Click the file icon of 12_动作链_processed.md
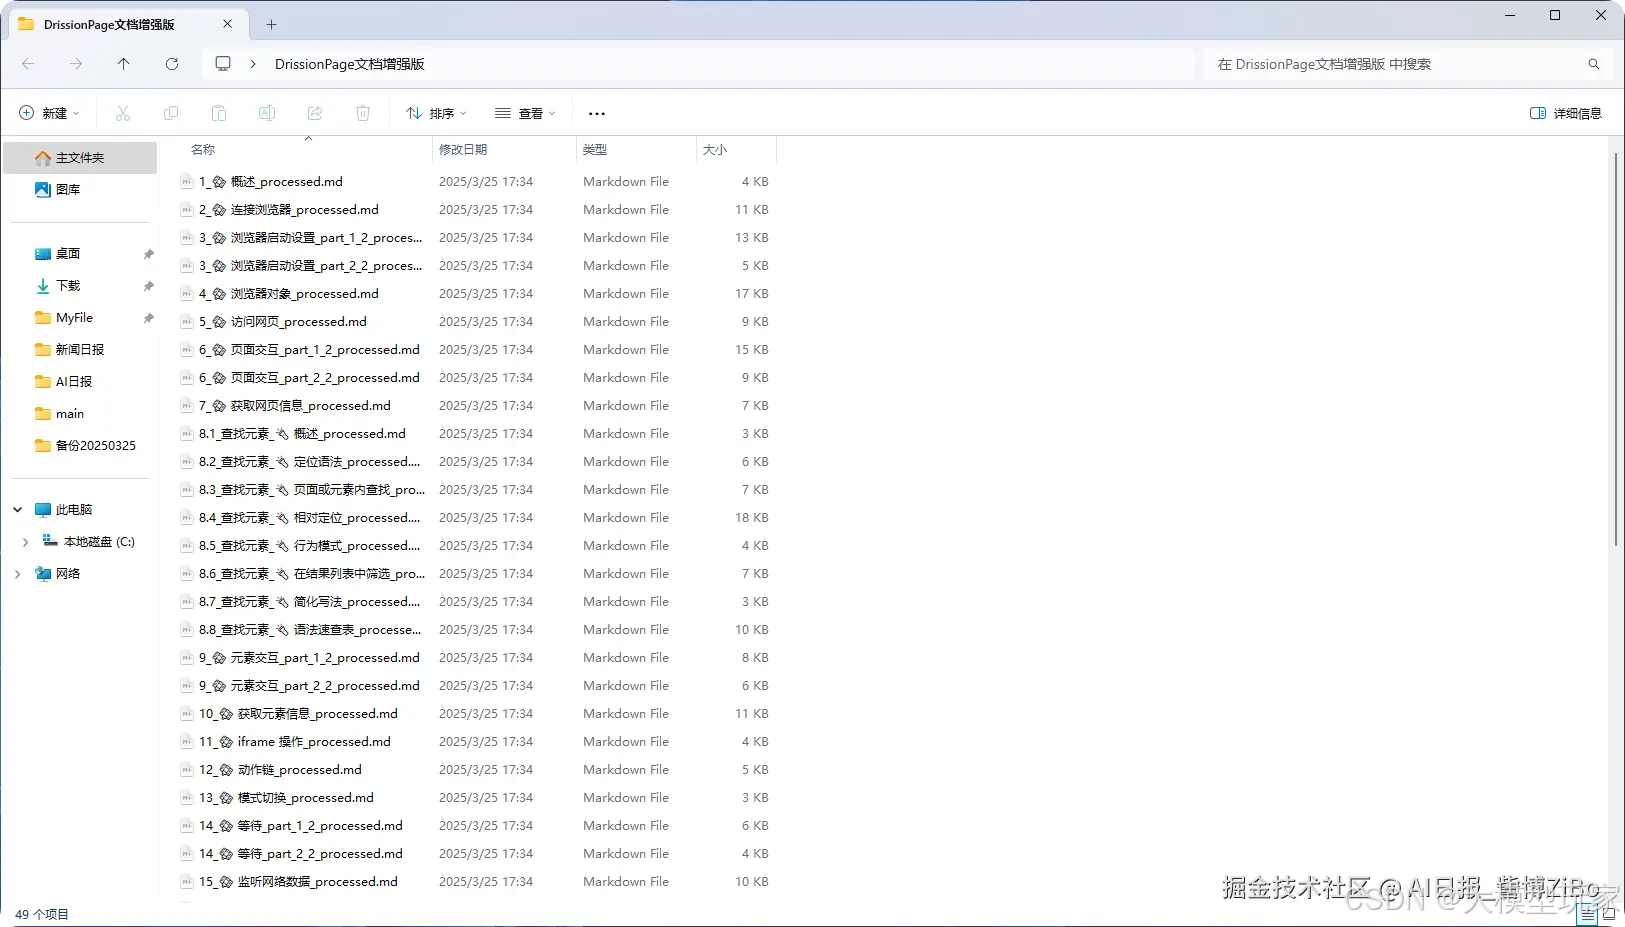 pyautogui.click(x=186, y=770)
